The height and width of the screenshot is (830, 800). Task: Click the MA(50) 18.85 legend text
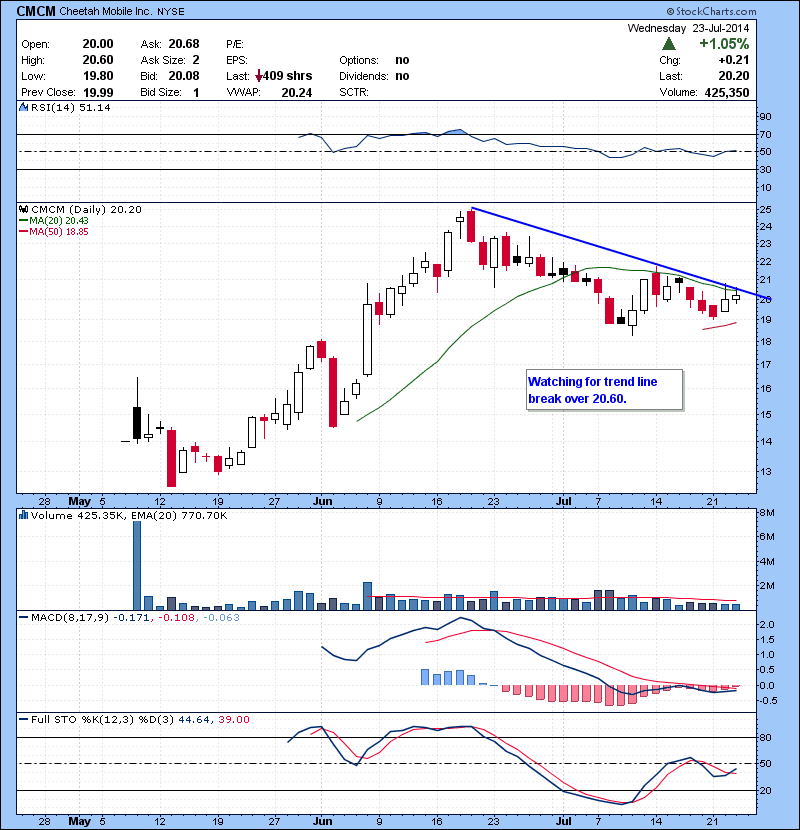59,232
